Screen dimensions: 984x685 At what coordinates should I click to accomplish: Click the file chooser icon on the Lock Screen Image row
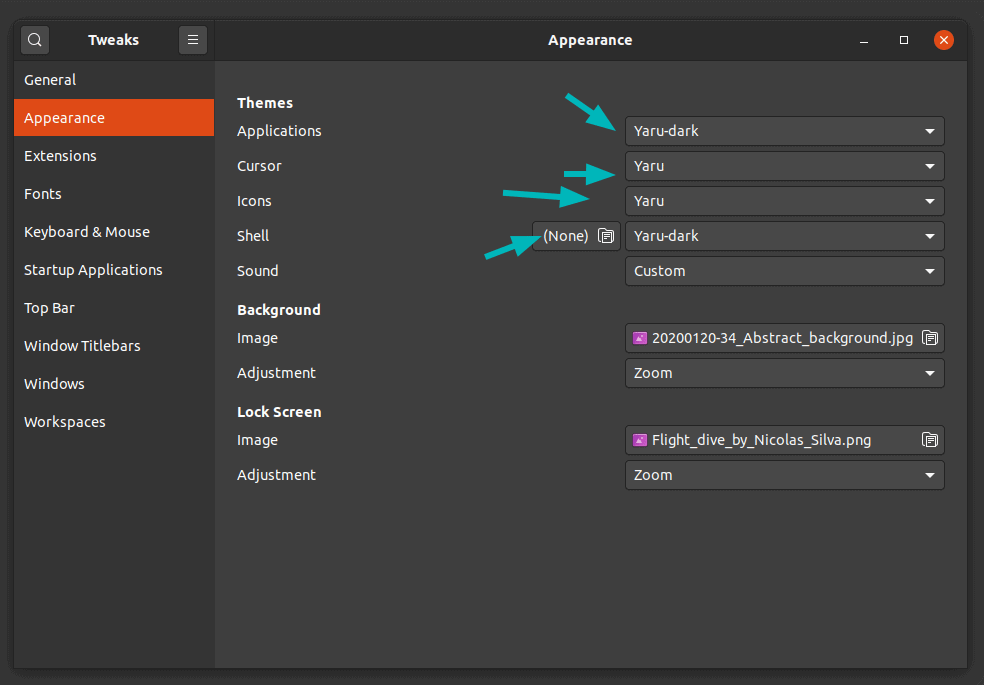click(x=929, y=440)
